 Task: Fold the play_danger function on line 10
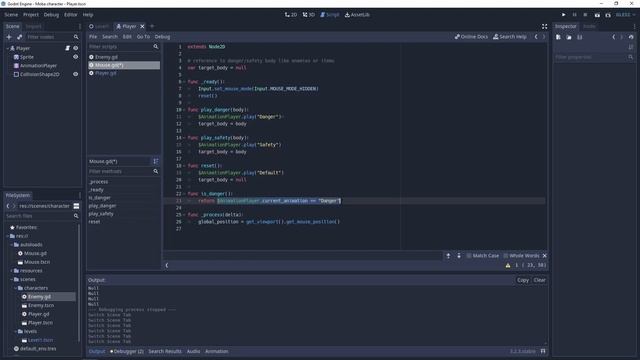[184, 110]
